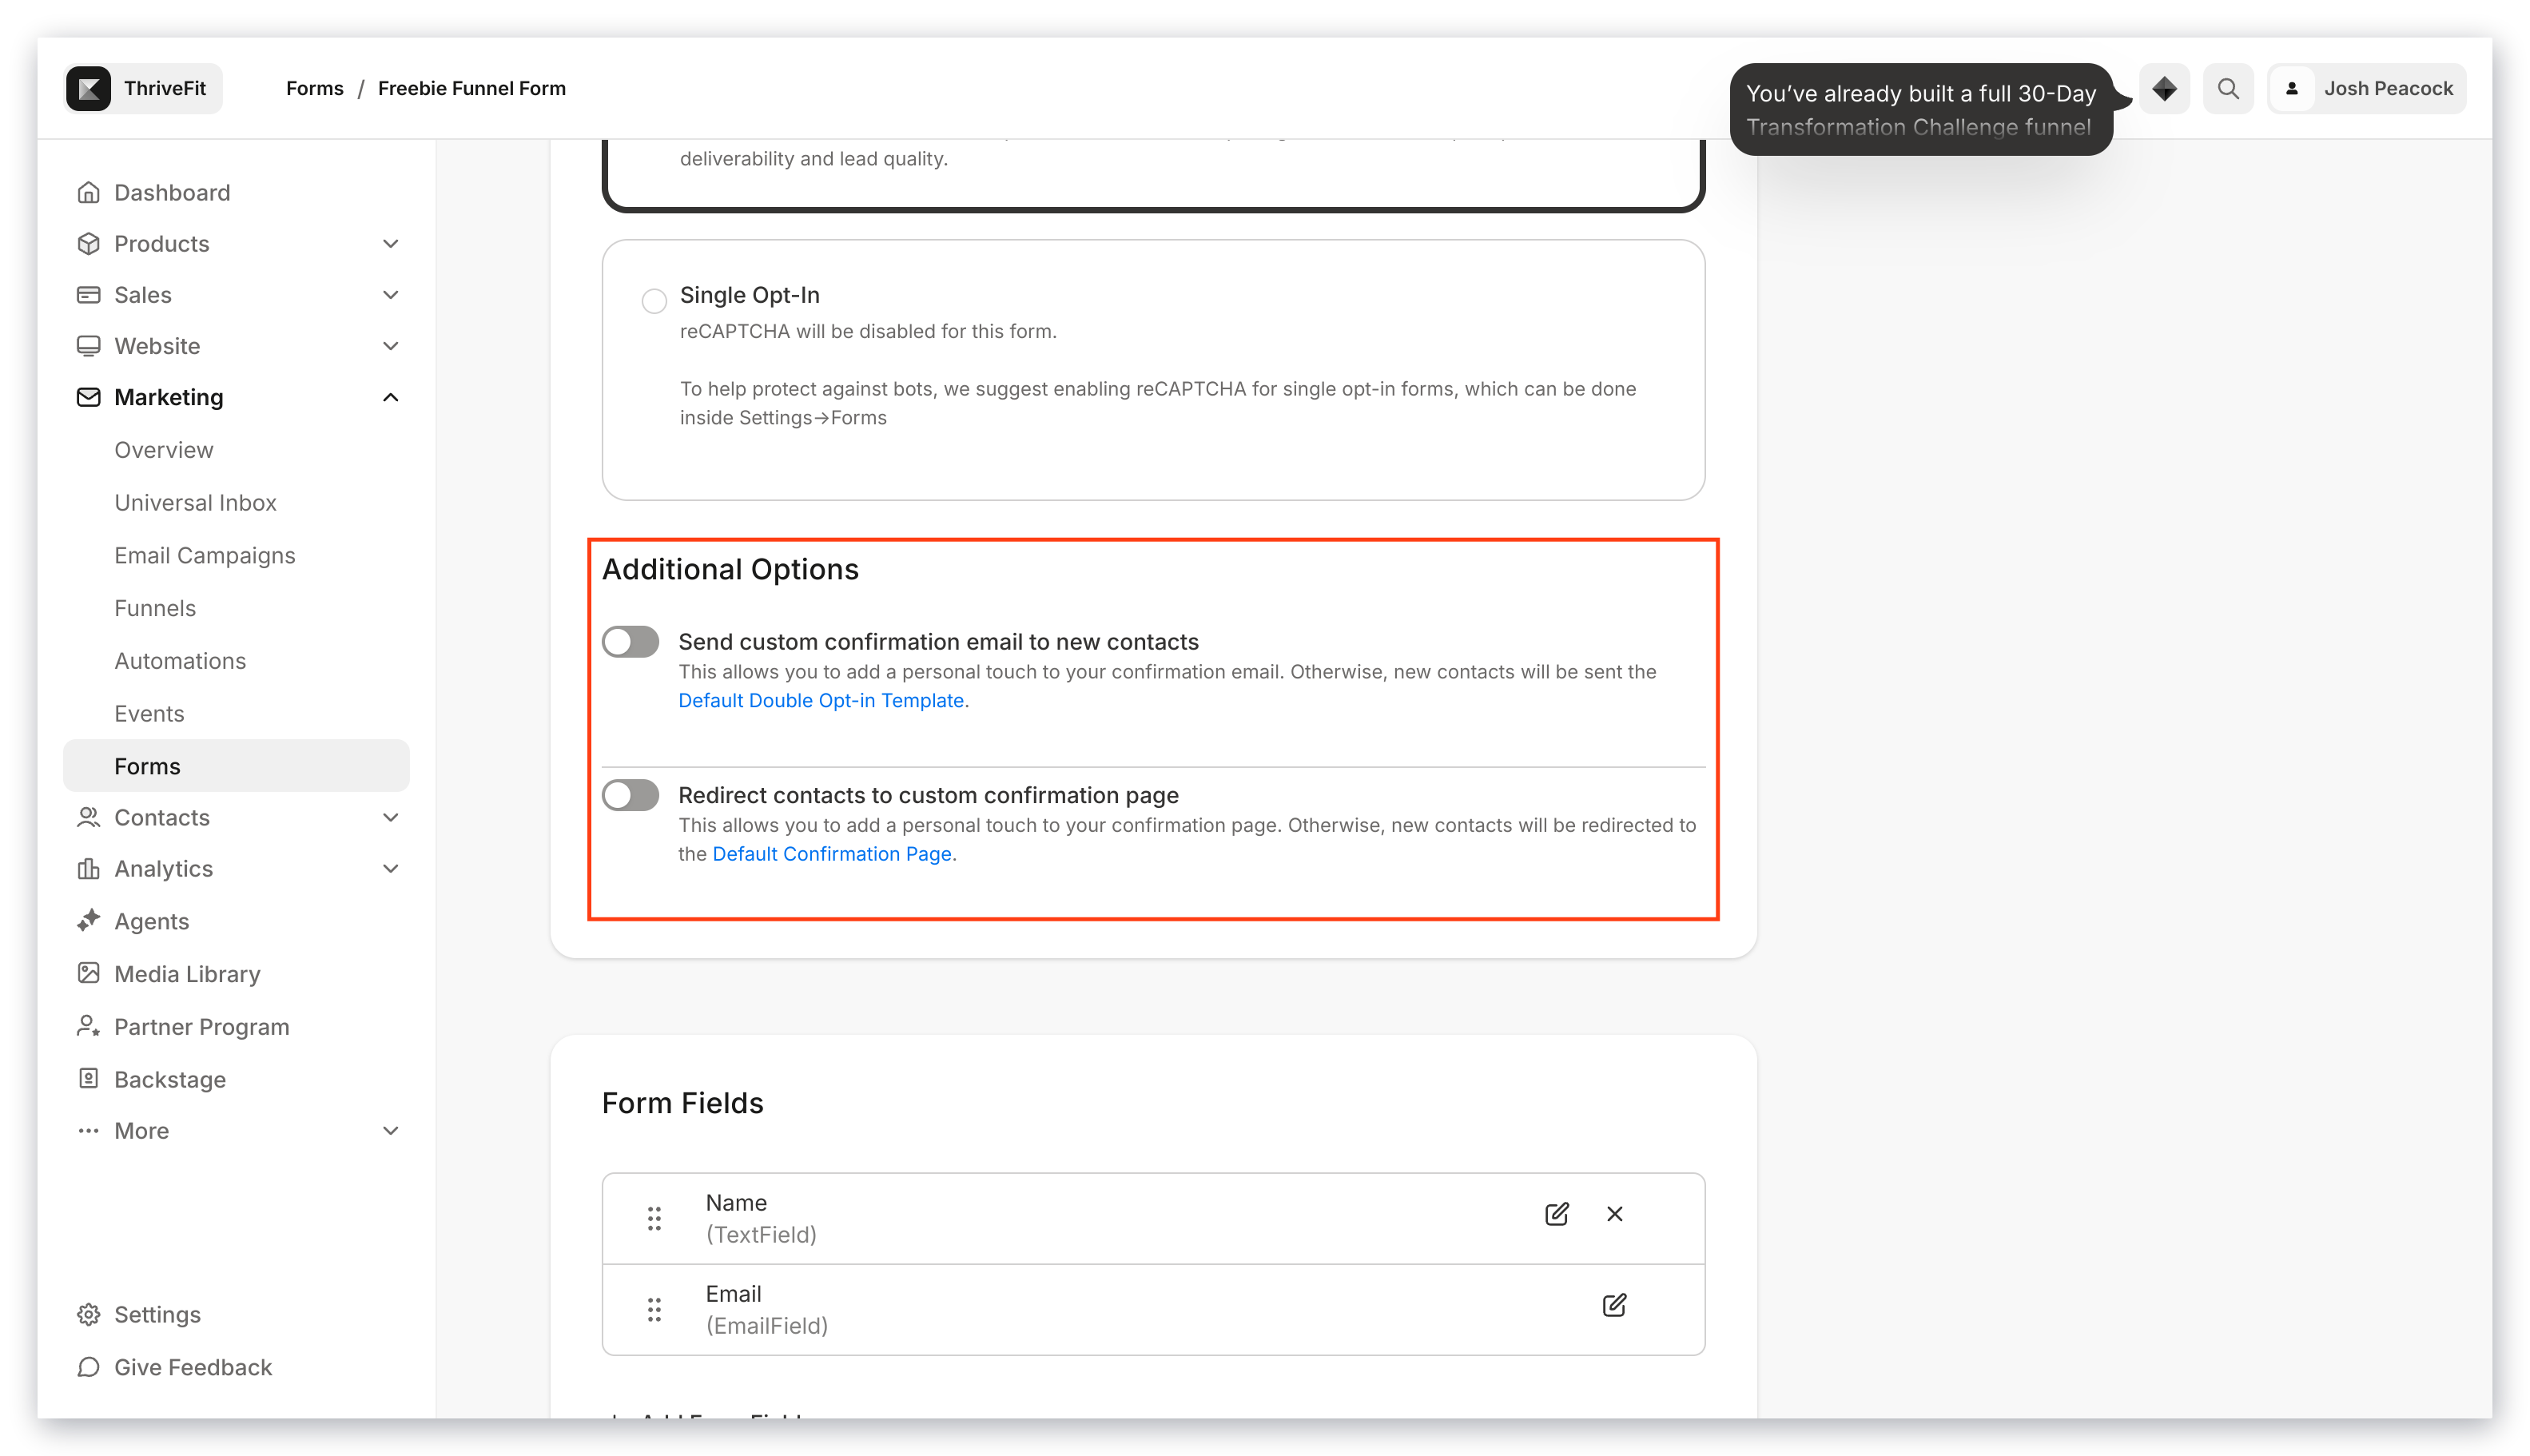Click the Form Fields heading
The height and width of the screenshot is (1456, 2530).
682,1103
